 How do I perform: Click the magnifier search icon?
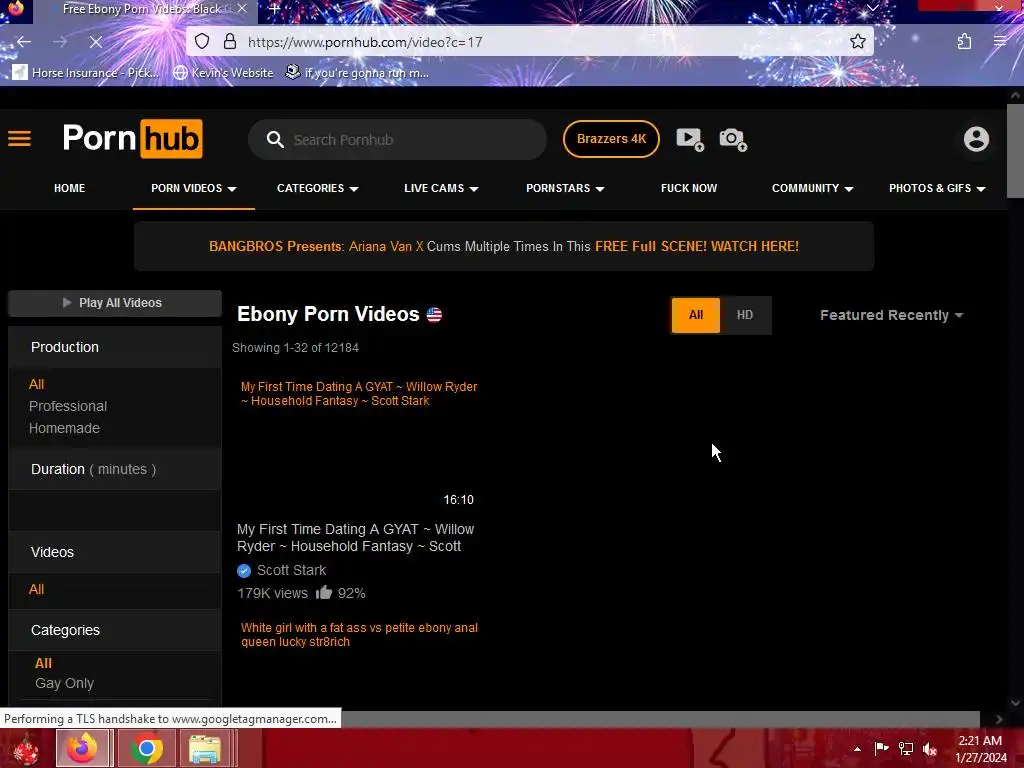[275, 140]
